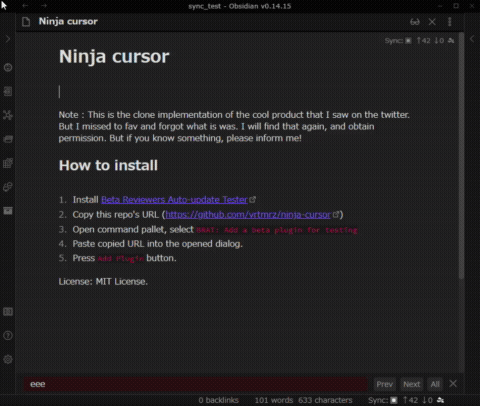Click the Add Plugin code text

[121, 259]
